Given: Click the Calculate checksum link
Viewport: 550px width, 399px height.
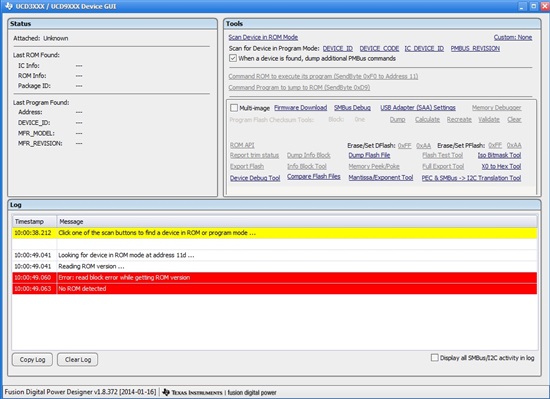Looking at the screenshot, I should pyautogui.click(x=427, y=120).
